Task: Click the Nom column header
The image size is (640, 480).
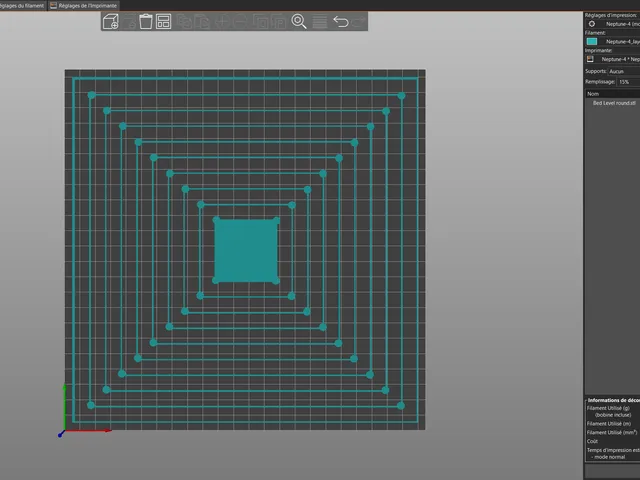Action: [x=612, y=94]
